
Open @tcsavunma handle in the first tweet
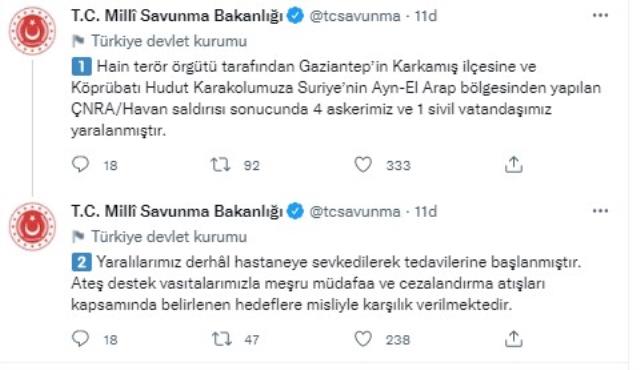click(x=355, y=16)
